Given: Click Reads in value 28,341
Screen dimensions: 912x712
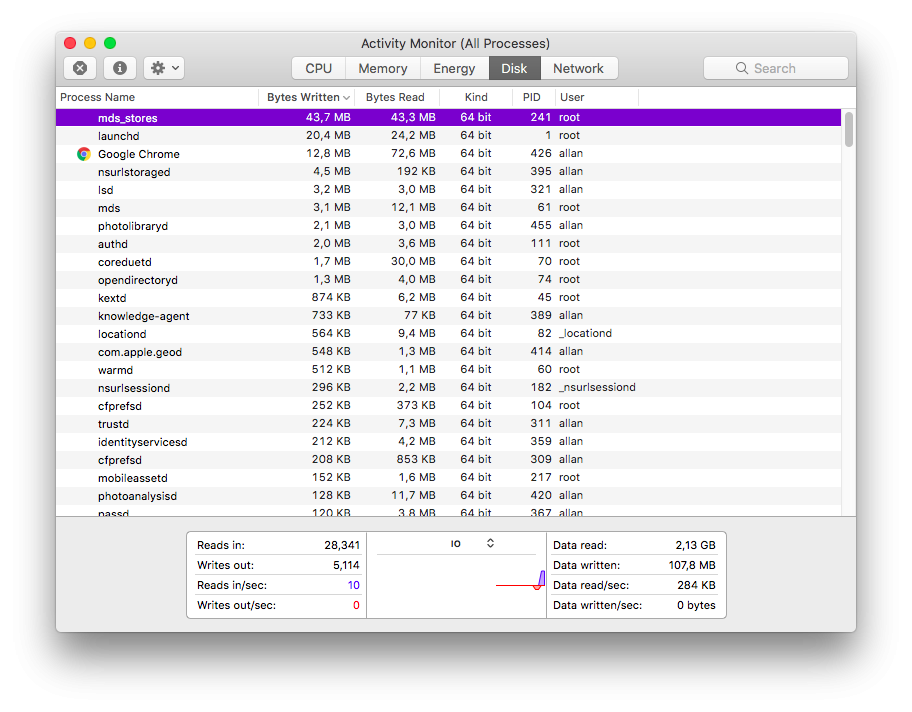Looking at the screenshot, I should coord(342,545).
